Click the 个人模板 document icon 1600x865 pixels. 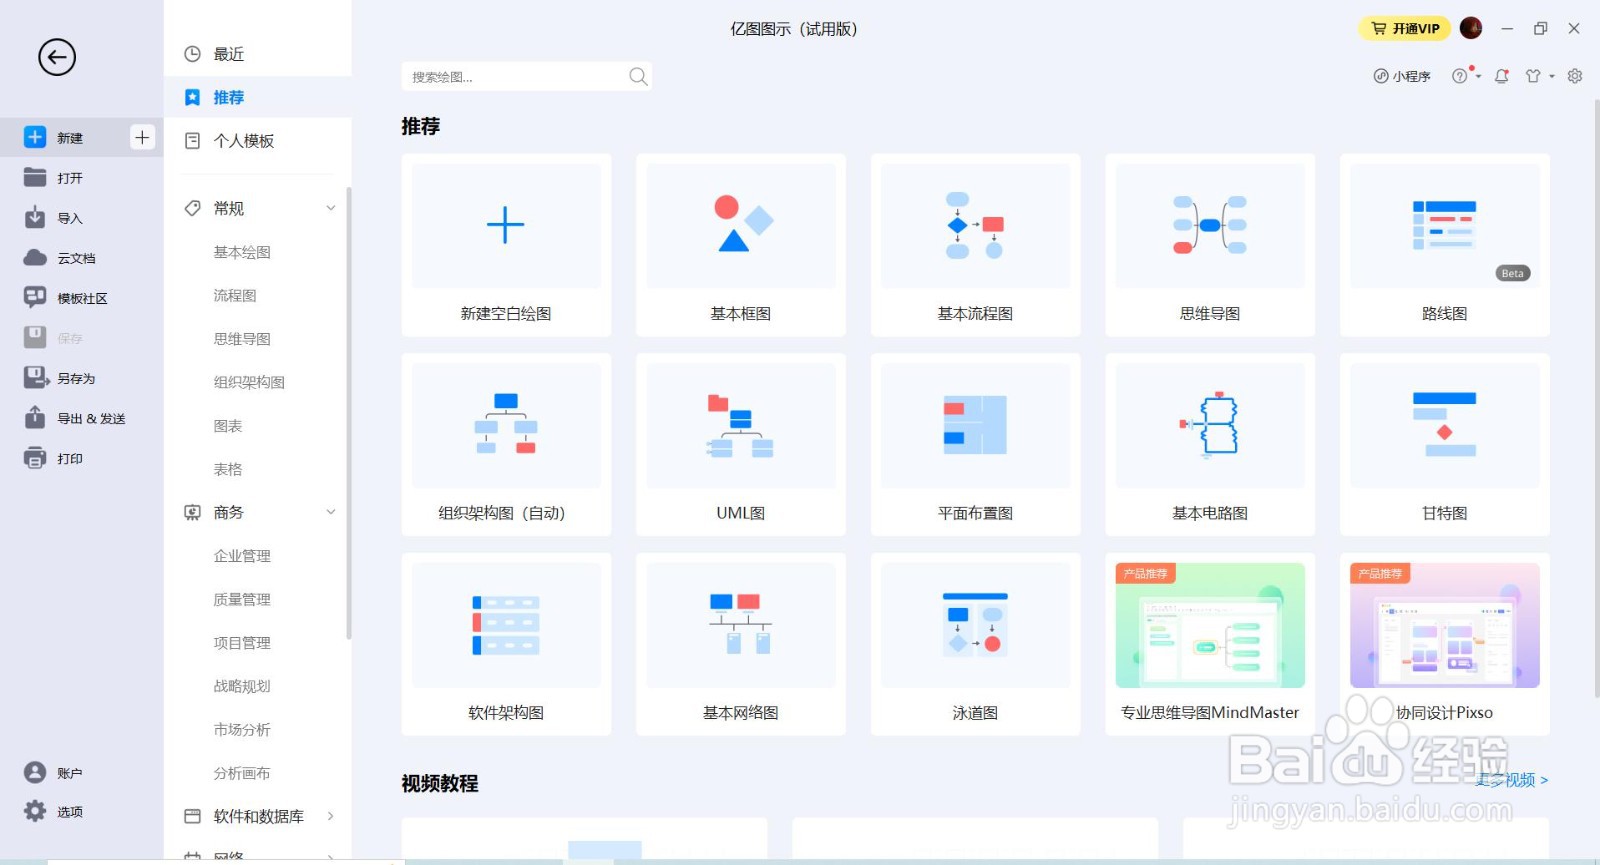point(192,141)
